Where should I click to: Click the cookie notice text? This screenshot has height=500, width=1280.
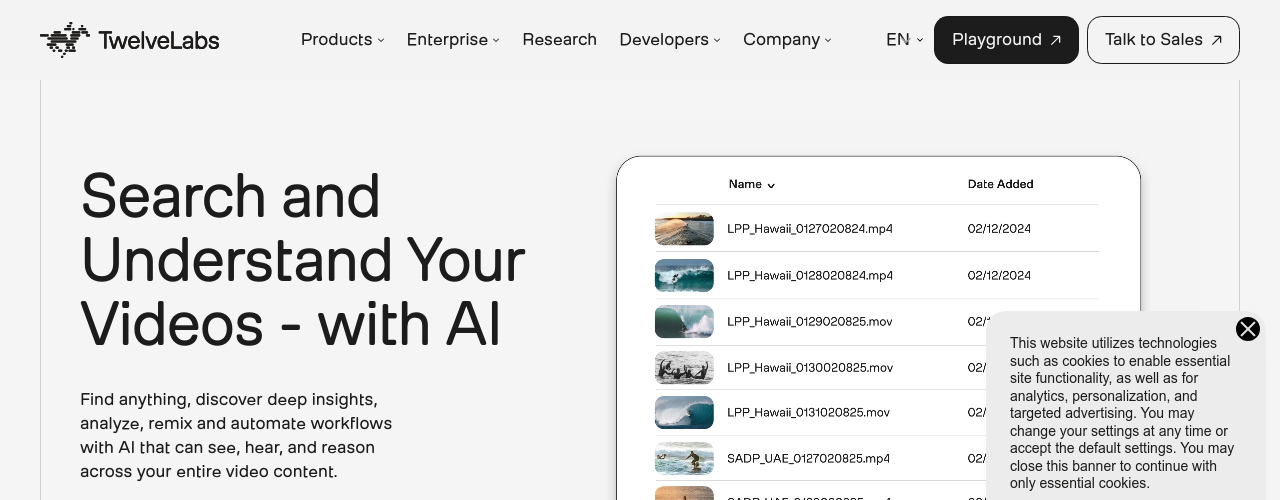tap(1122, 413)
